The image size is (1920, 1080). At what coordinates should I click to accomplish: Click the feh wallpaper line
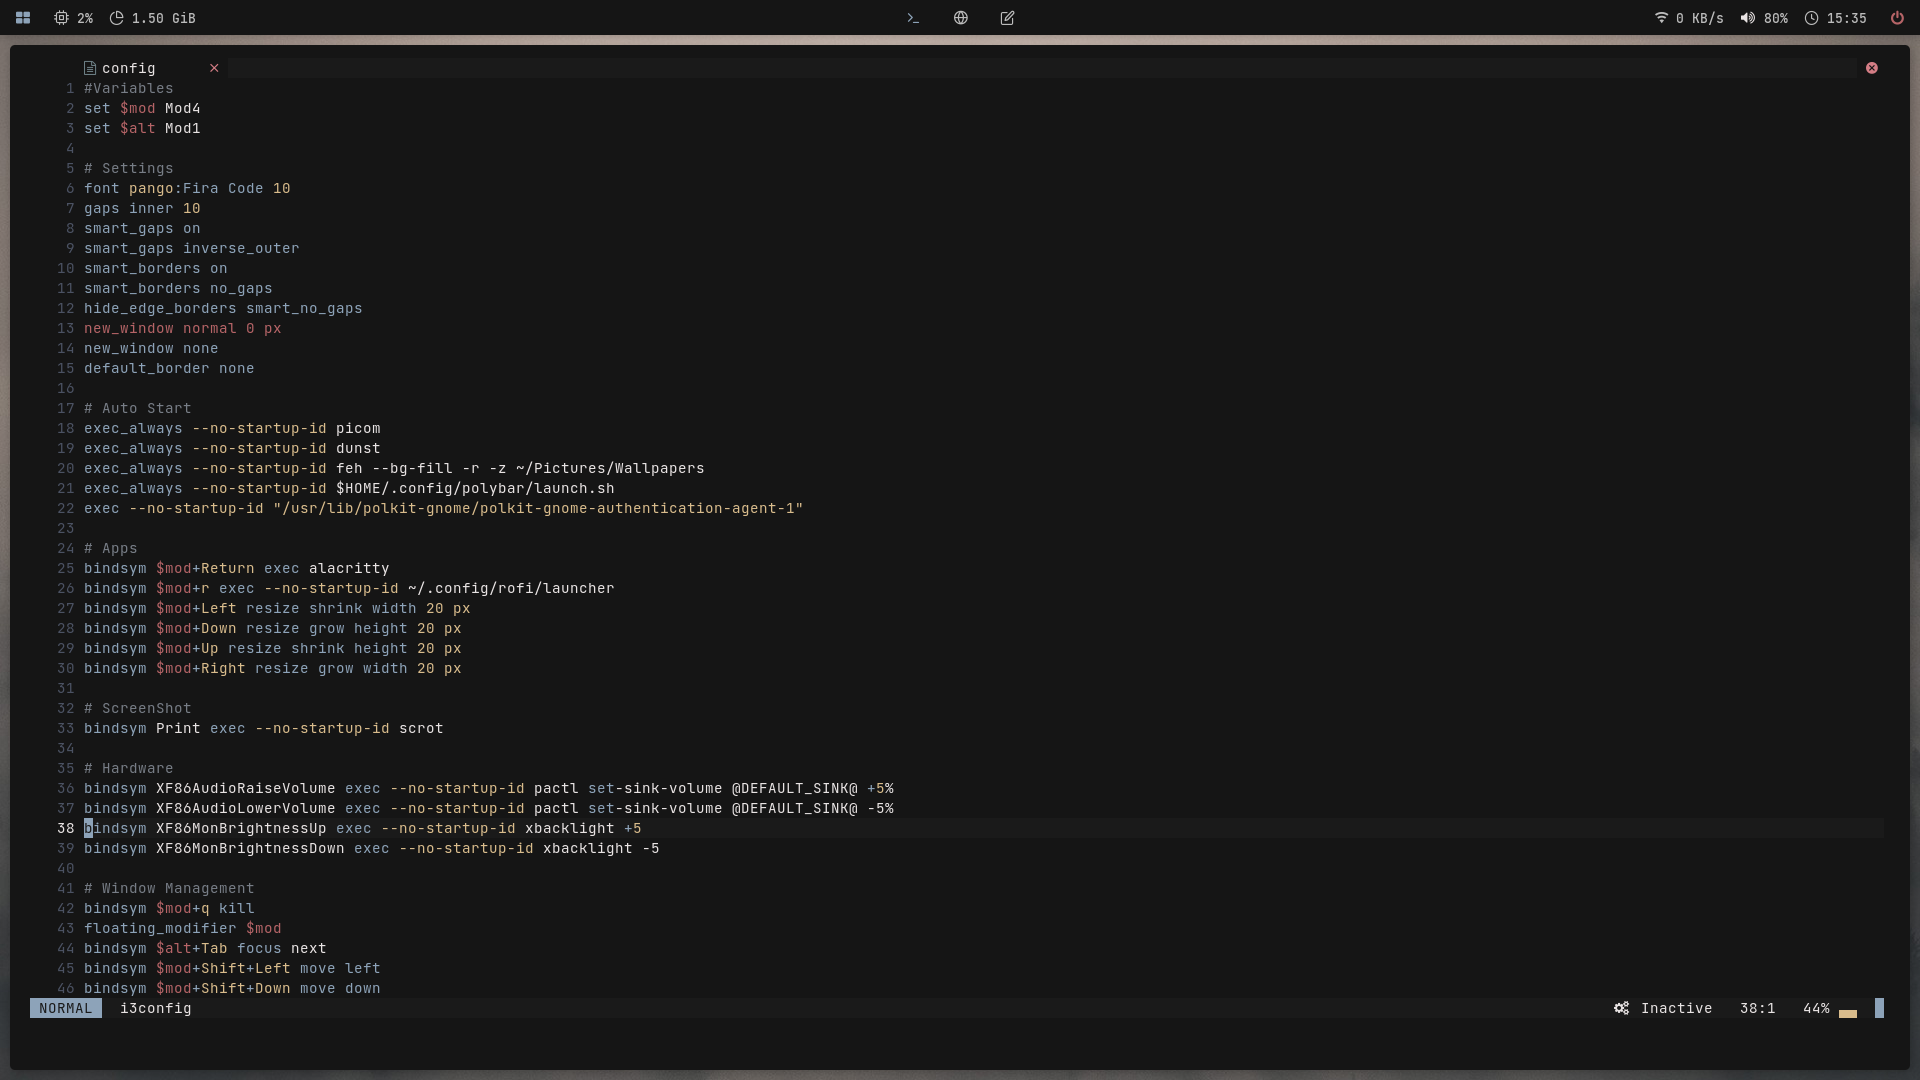point(394,468)
